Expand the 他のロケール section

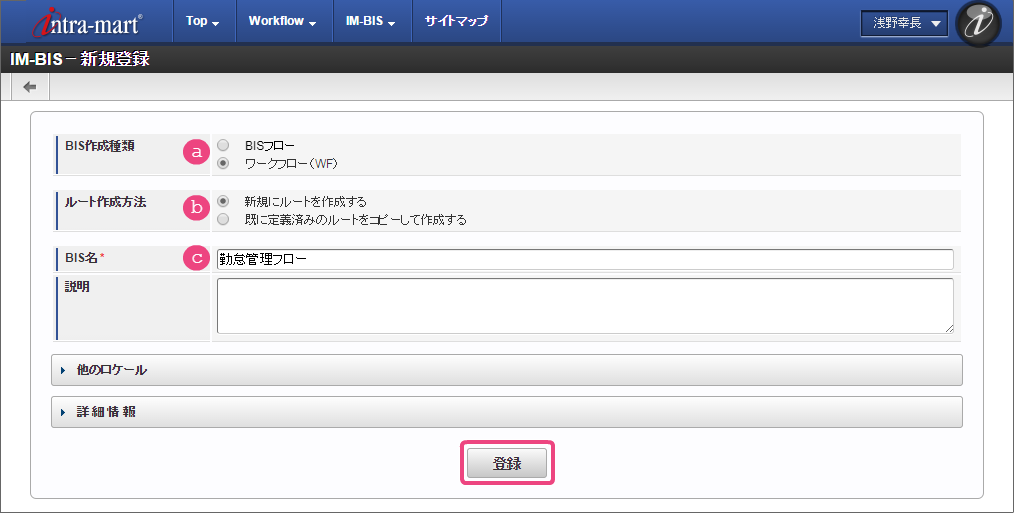tap(507, 370)
